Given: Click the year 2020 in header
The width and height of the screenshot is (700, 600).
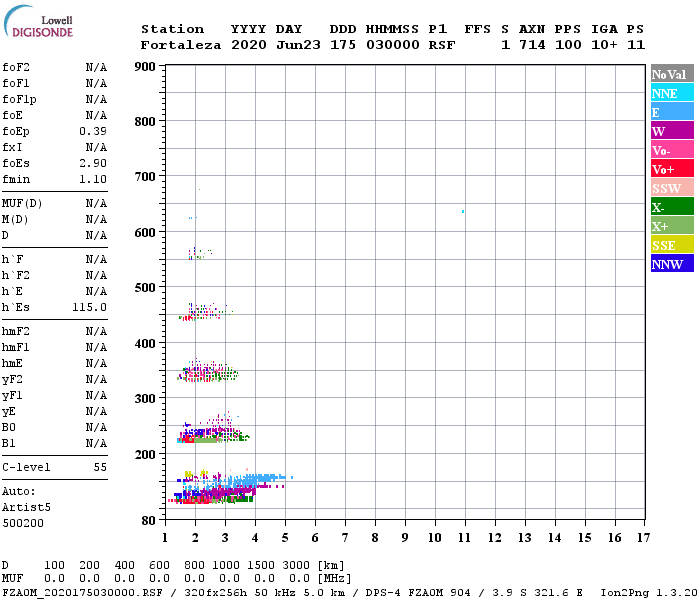Looking at the screenshot, I should (x=249, y=45).
